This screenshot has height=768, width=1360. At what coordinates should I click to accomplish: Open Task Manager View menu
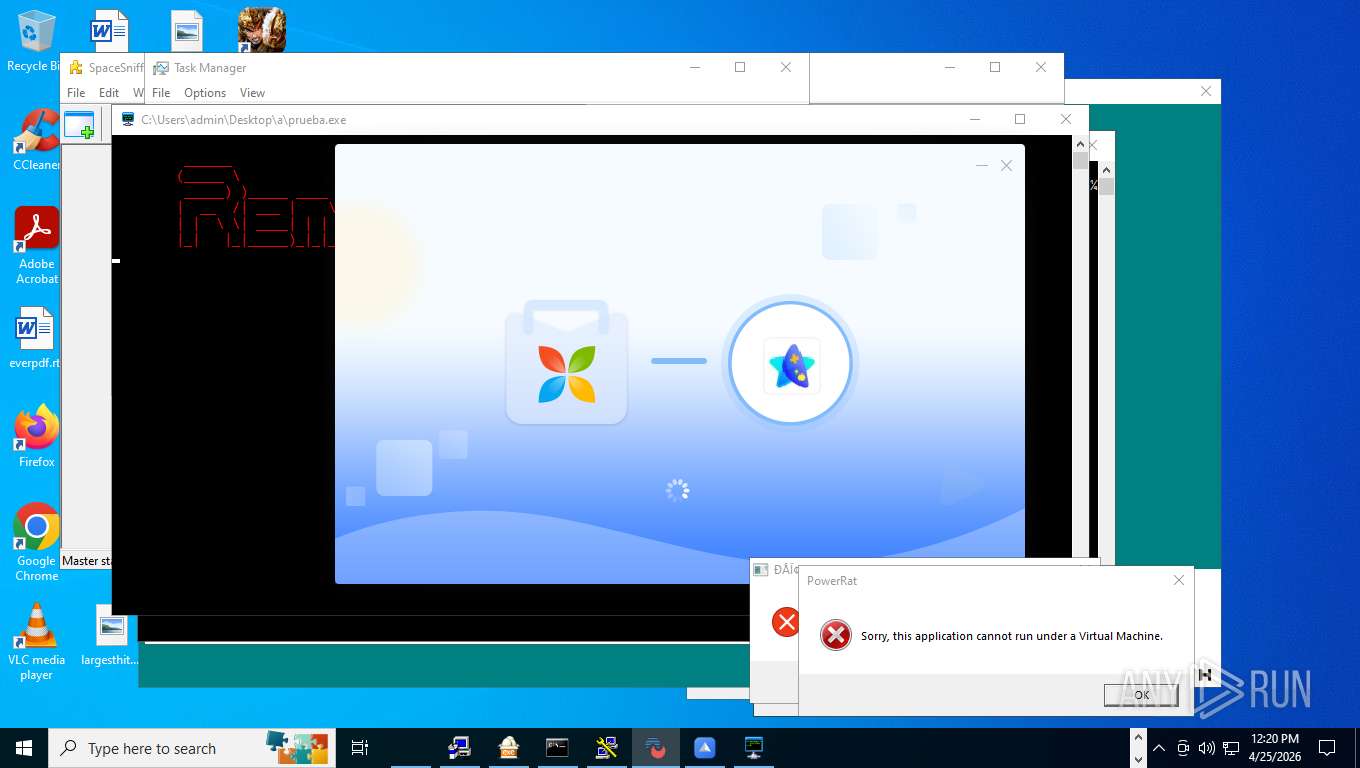pyautogui.click(x=252, y=93)
